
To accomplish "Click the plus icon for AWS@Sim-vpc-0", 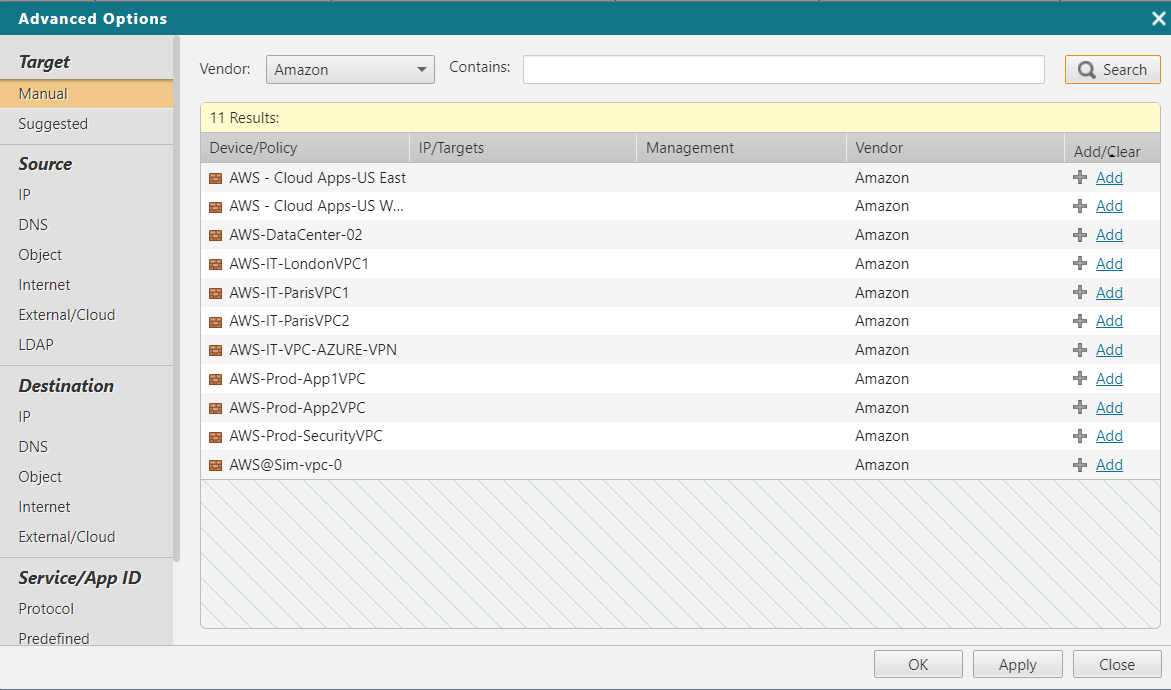I will (1080, 465).
